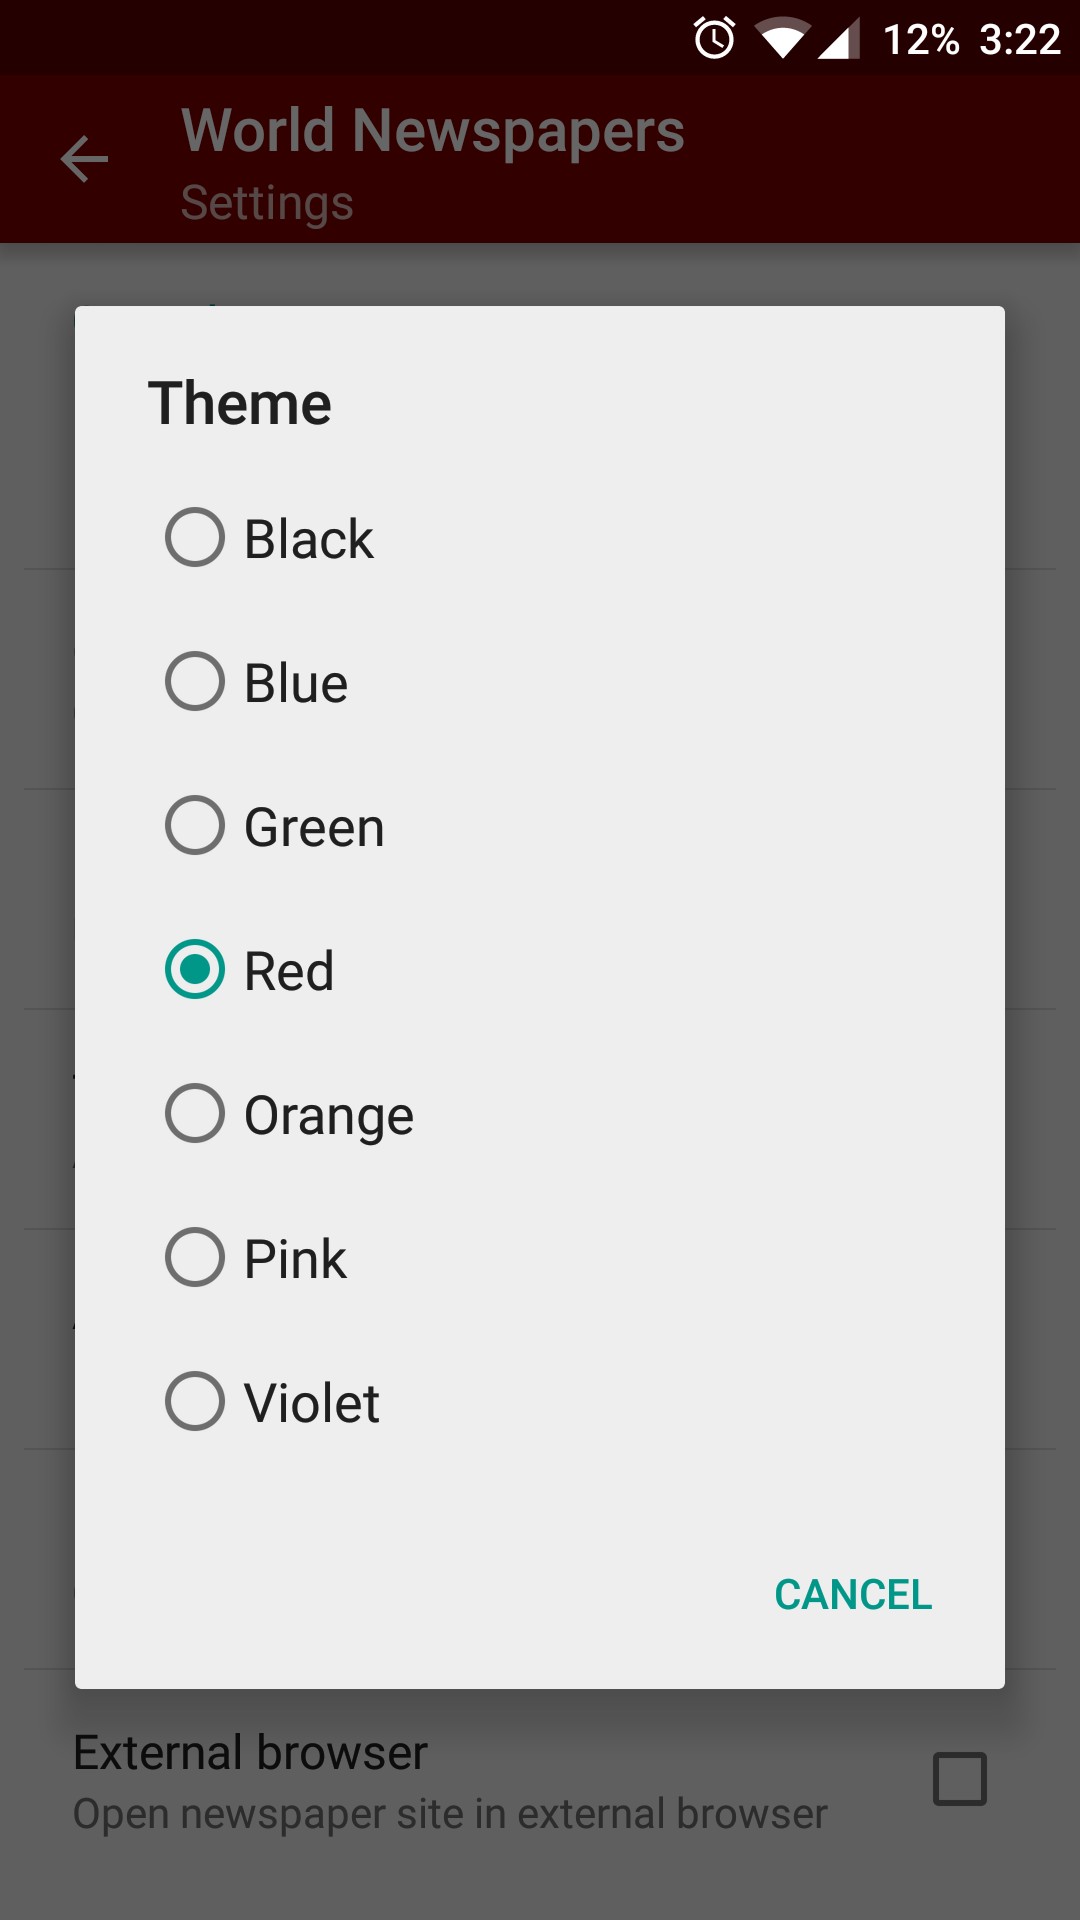Image resolution: width=1080 pixels, height=1920 pixels.
Task: Tap the cellular signal icon
Action: (x=839, y=40)
